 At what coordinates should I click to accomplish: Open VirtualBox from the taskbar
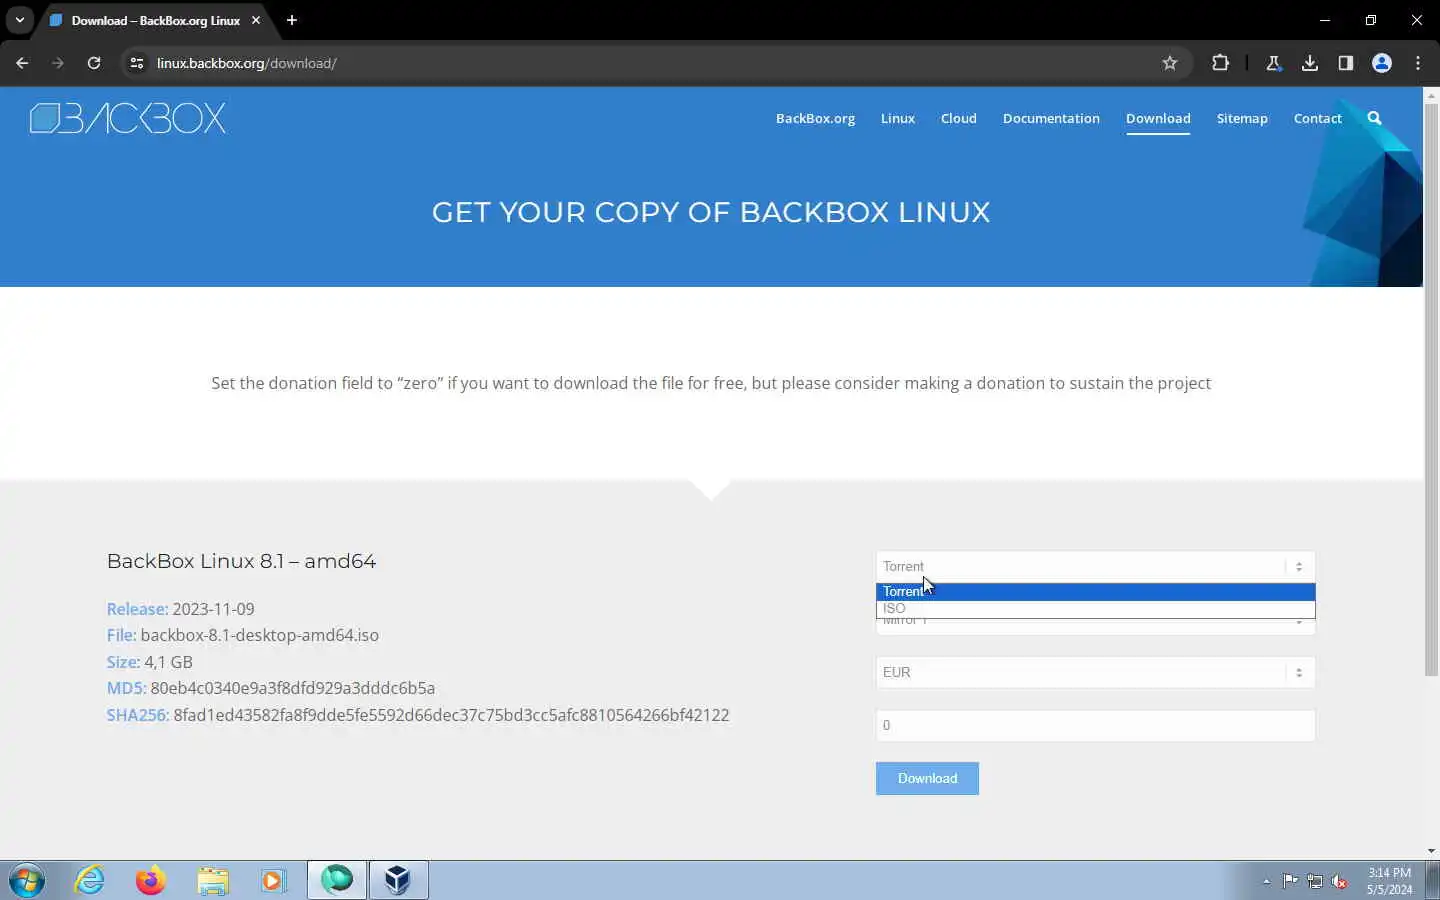point(398,880)
